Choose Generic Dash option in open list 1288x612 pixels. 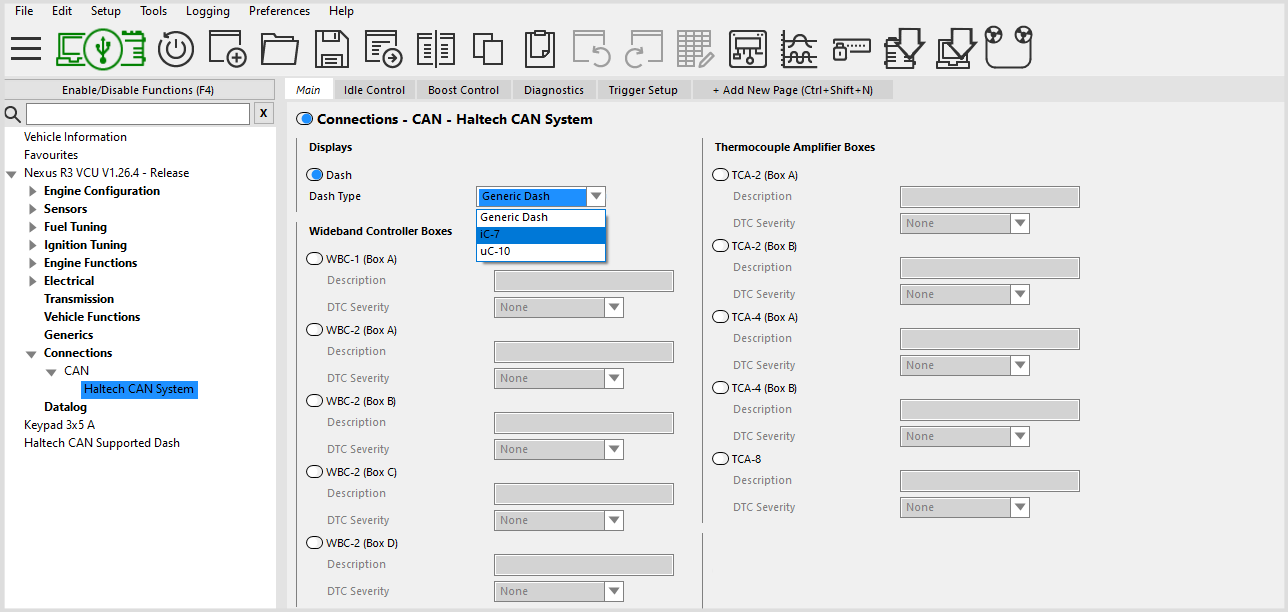[541, 217]
